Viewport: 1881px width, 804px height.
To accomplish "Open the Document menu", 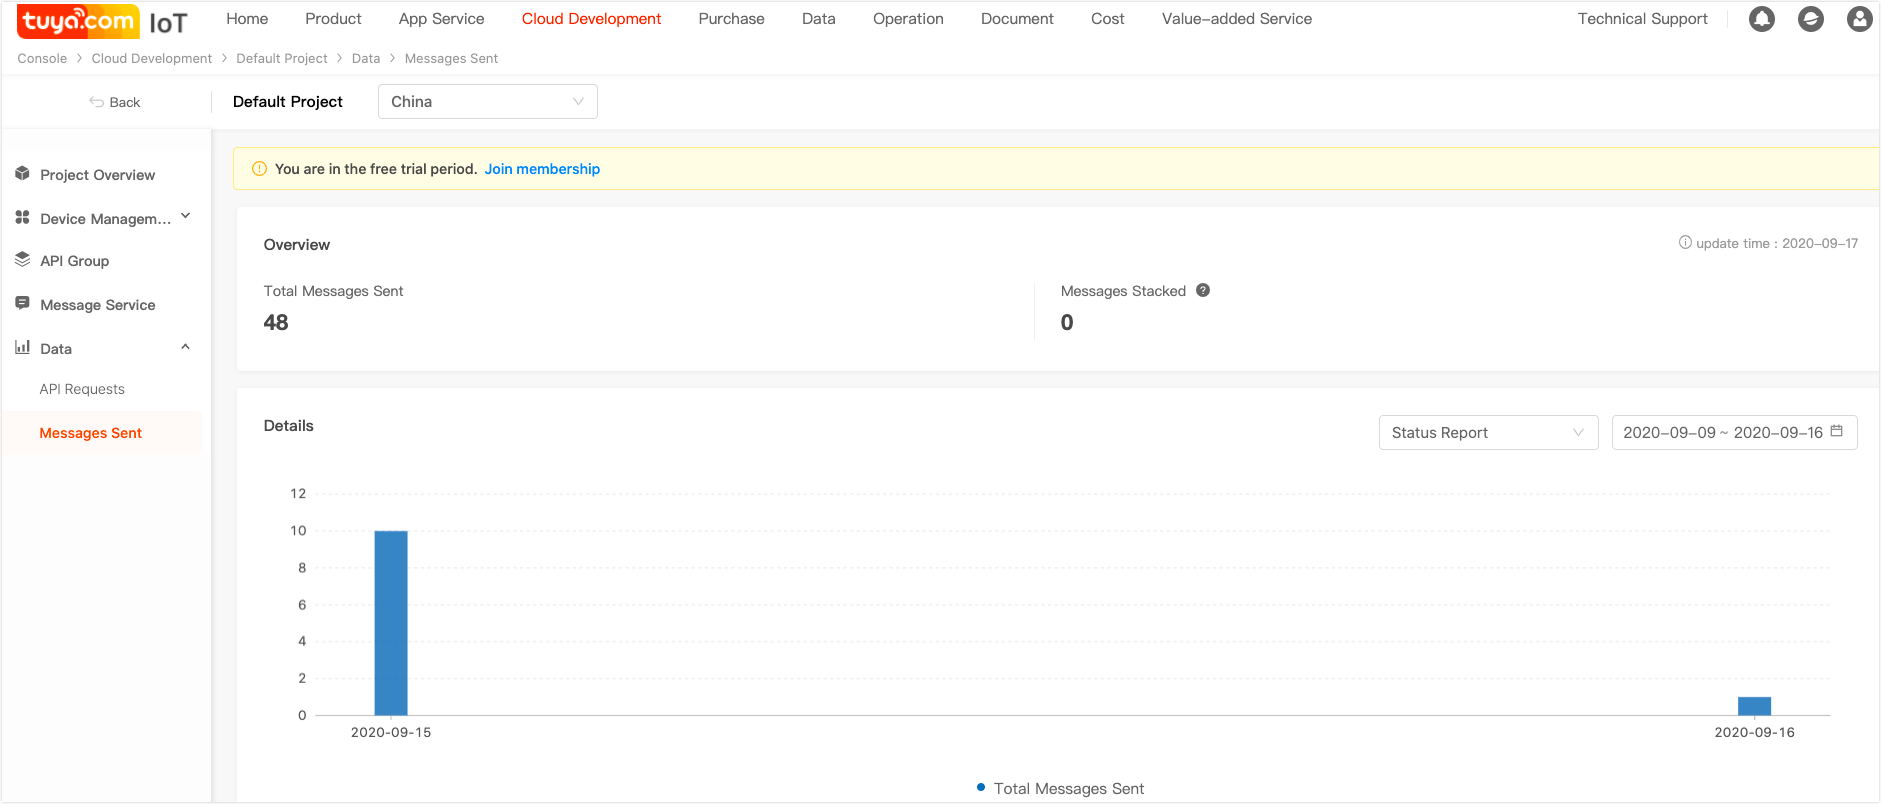I will tap(1017, 19).
